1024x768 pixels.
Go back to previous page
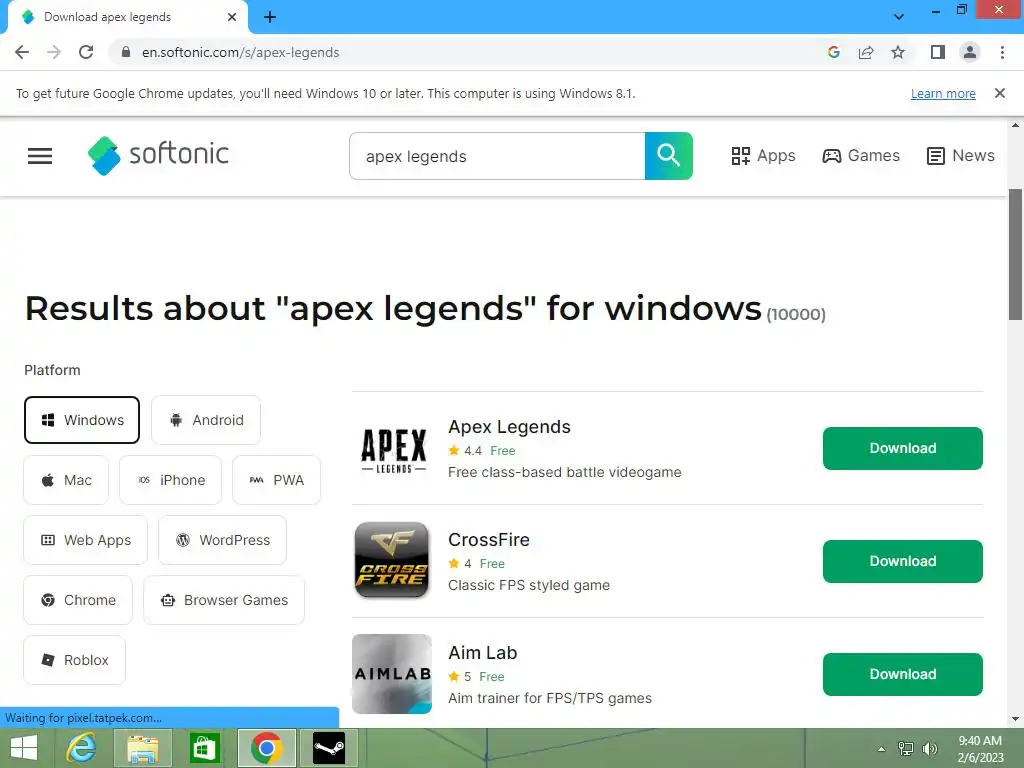coord(22,52)
